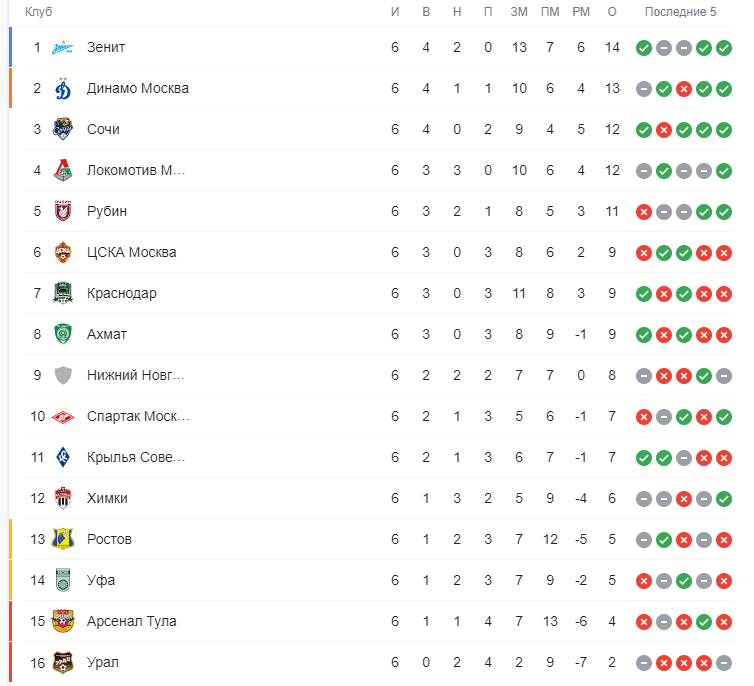Click the Krasnodar club logo

[x=63, y=293]
